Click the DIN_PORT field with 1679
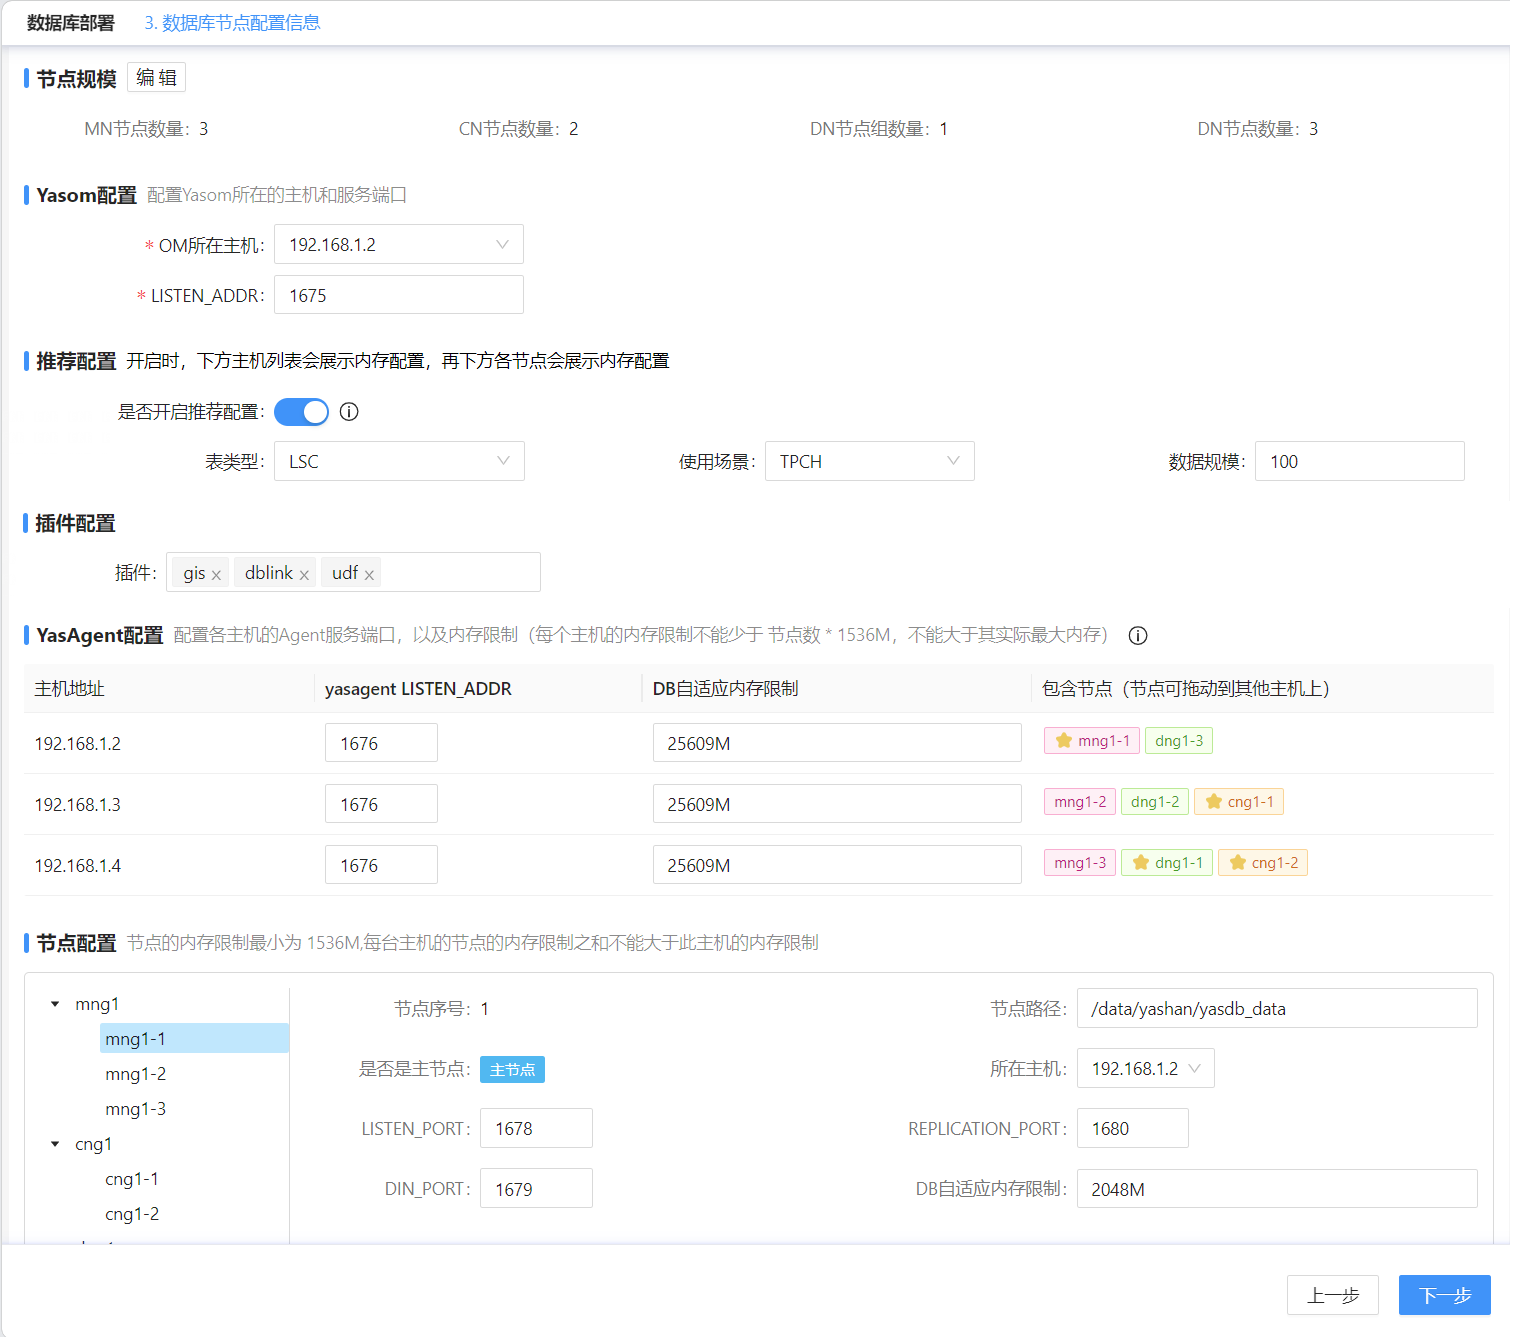This screenshot has width=1516, height=1342. point(536,1189)
